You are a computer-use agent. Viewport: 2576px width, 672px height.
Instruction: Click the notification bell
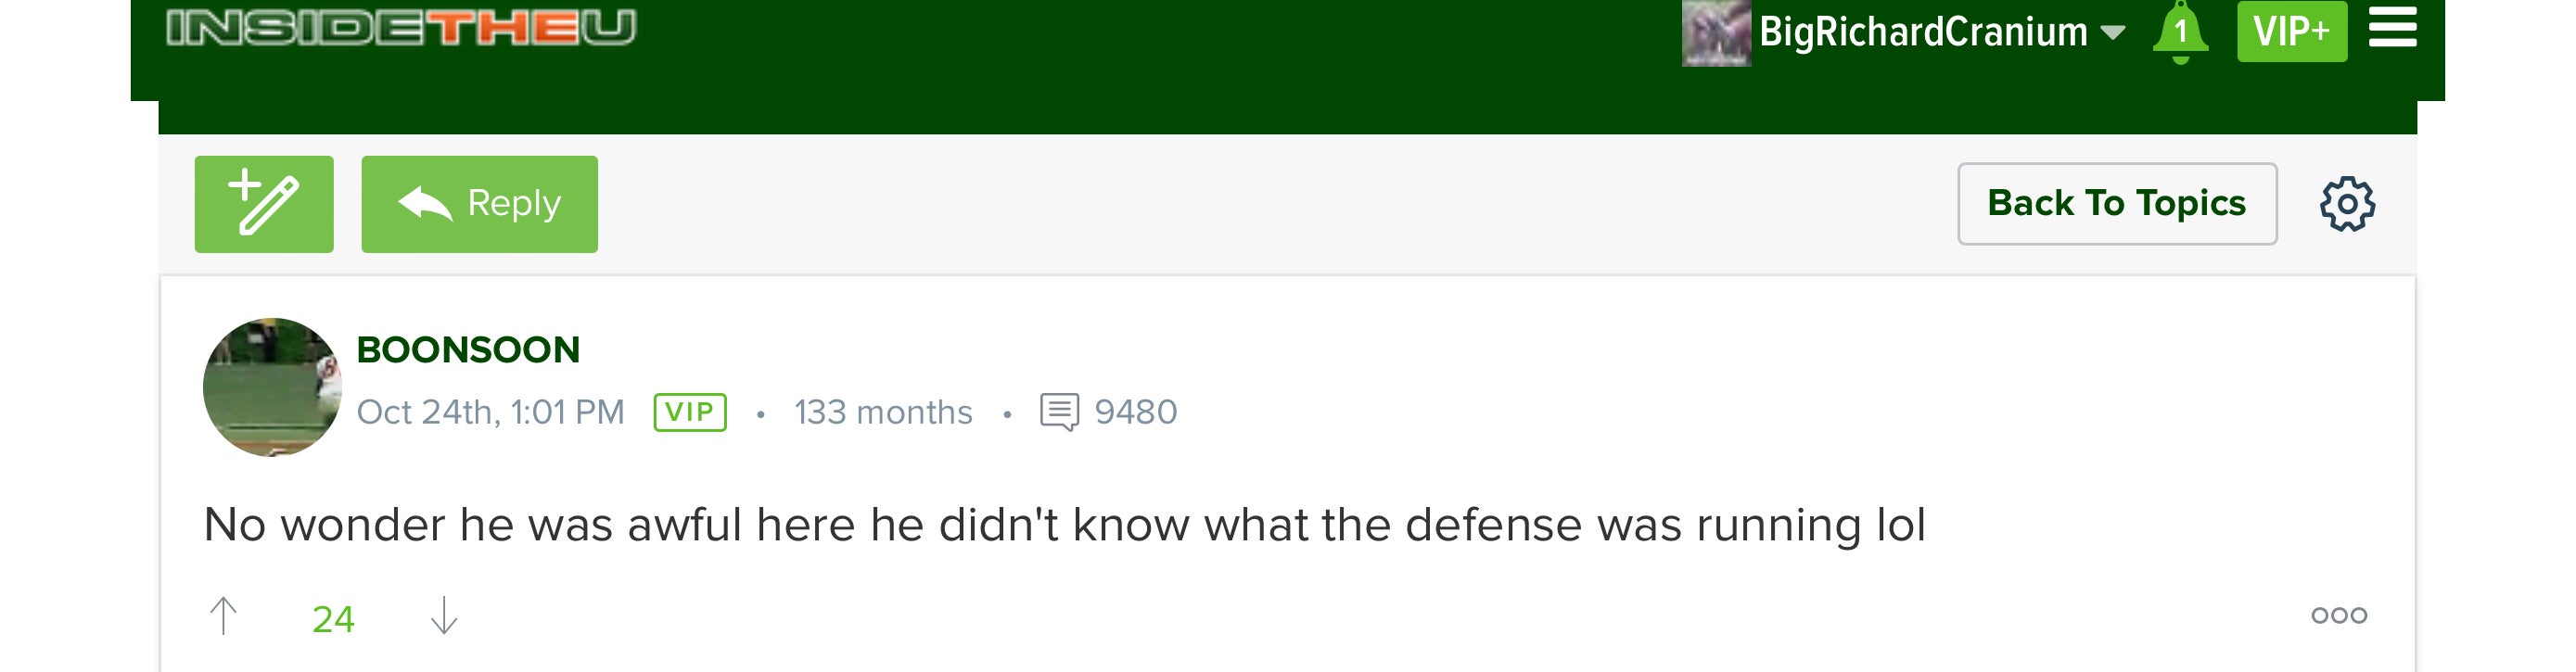click(2182, 31)
